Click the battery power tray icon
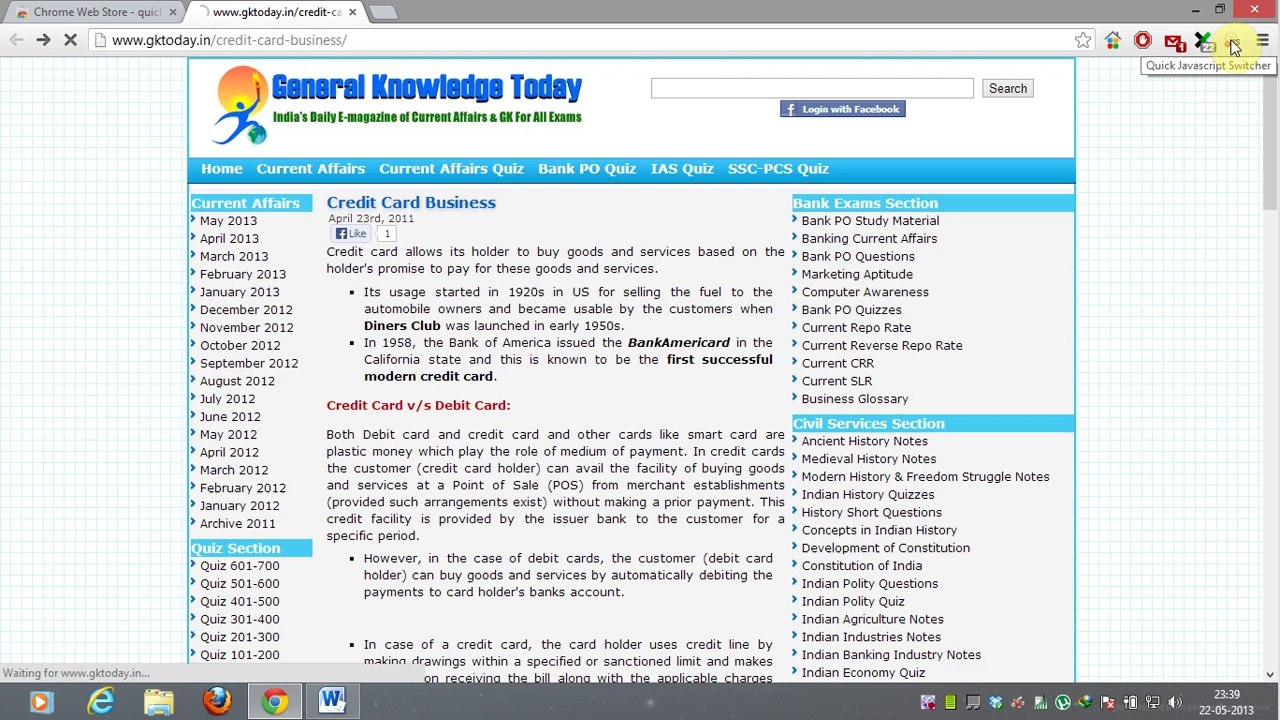The height and width of the screenshot is (720, 1280). pos(1130,702)
